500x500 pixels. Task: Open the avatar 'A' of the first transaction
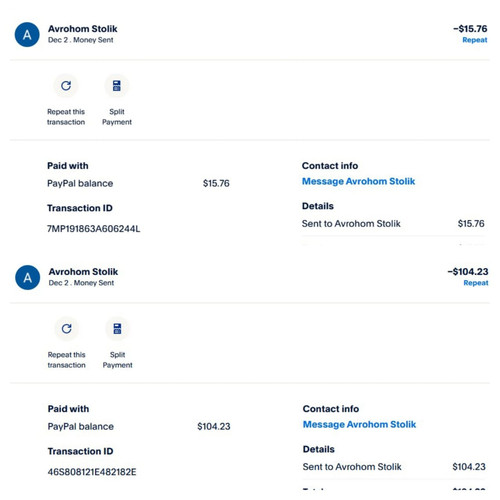27,35
